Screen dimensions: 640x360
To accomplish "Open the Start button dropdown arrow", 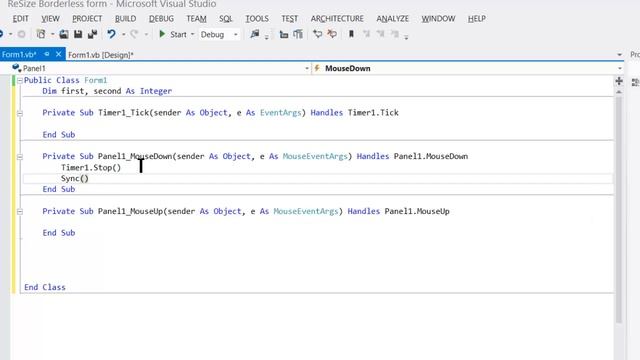I will click(x=192, y=35).
